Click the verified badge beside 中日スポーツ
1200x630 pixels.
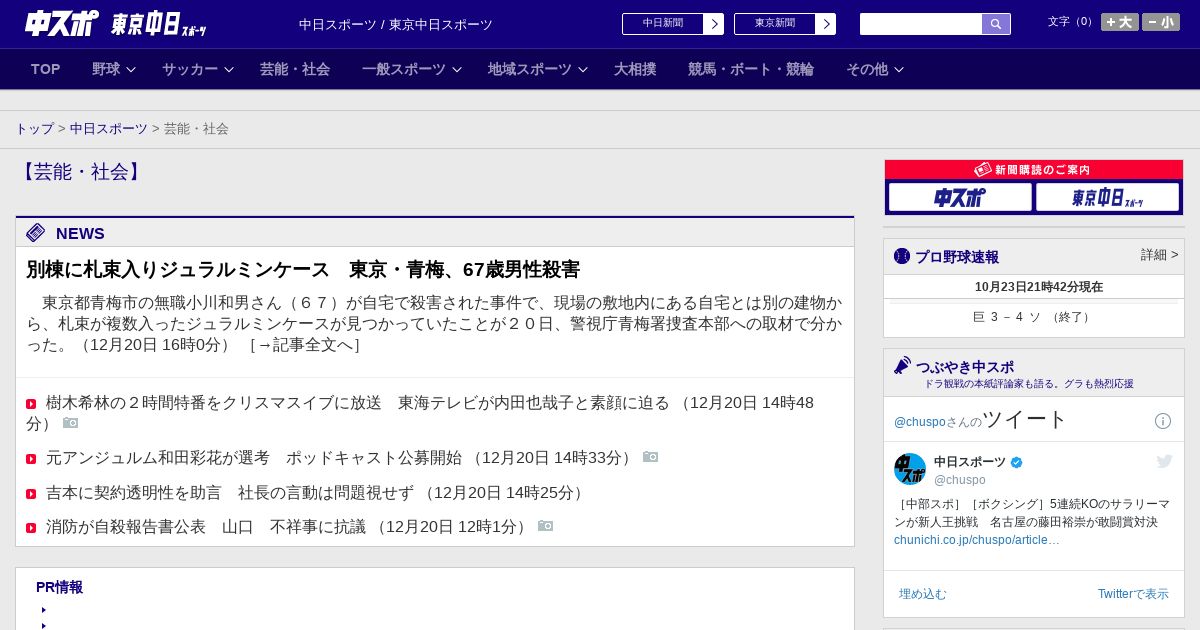pos(1017,462)
